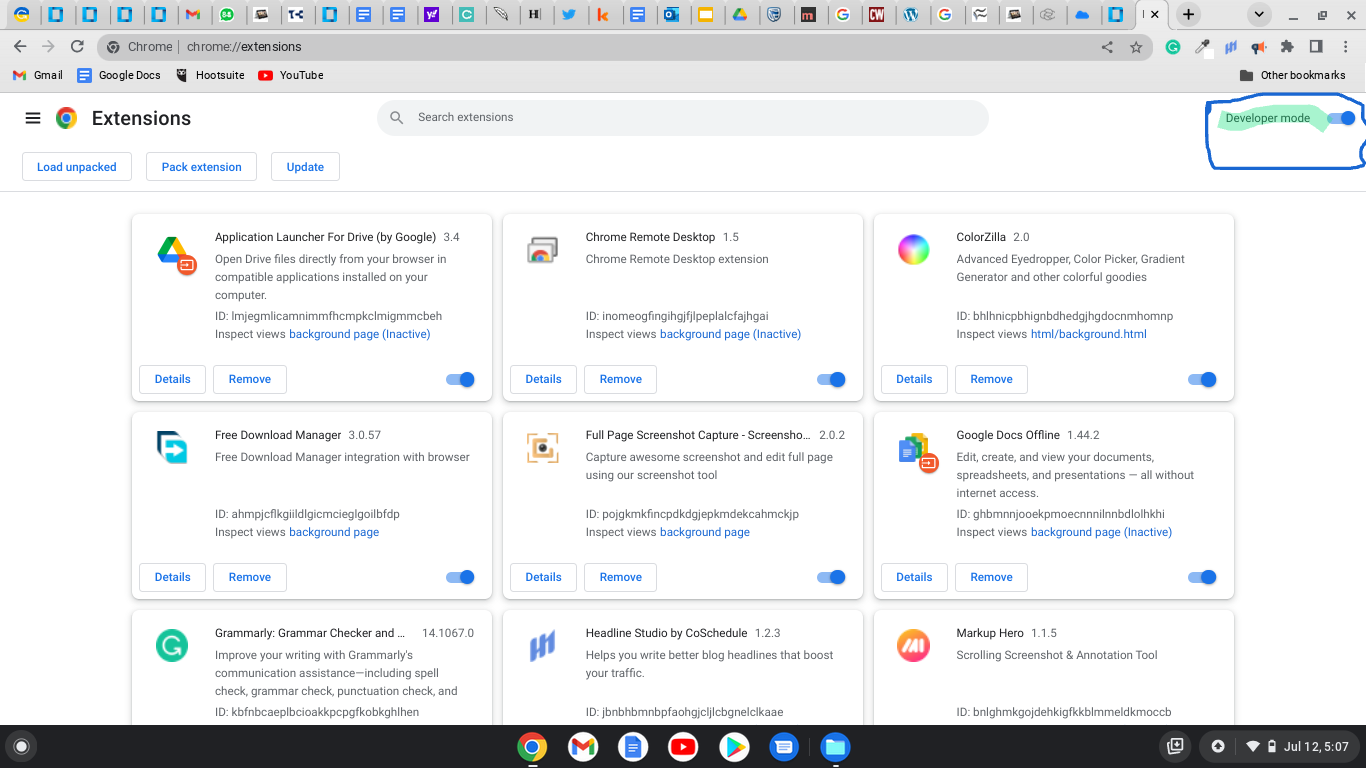Open Headline Studio extension icon in toolbar
Screen dimensions: 1366x768
pos(1231,47)
